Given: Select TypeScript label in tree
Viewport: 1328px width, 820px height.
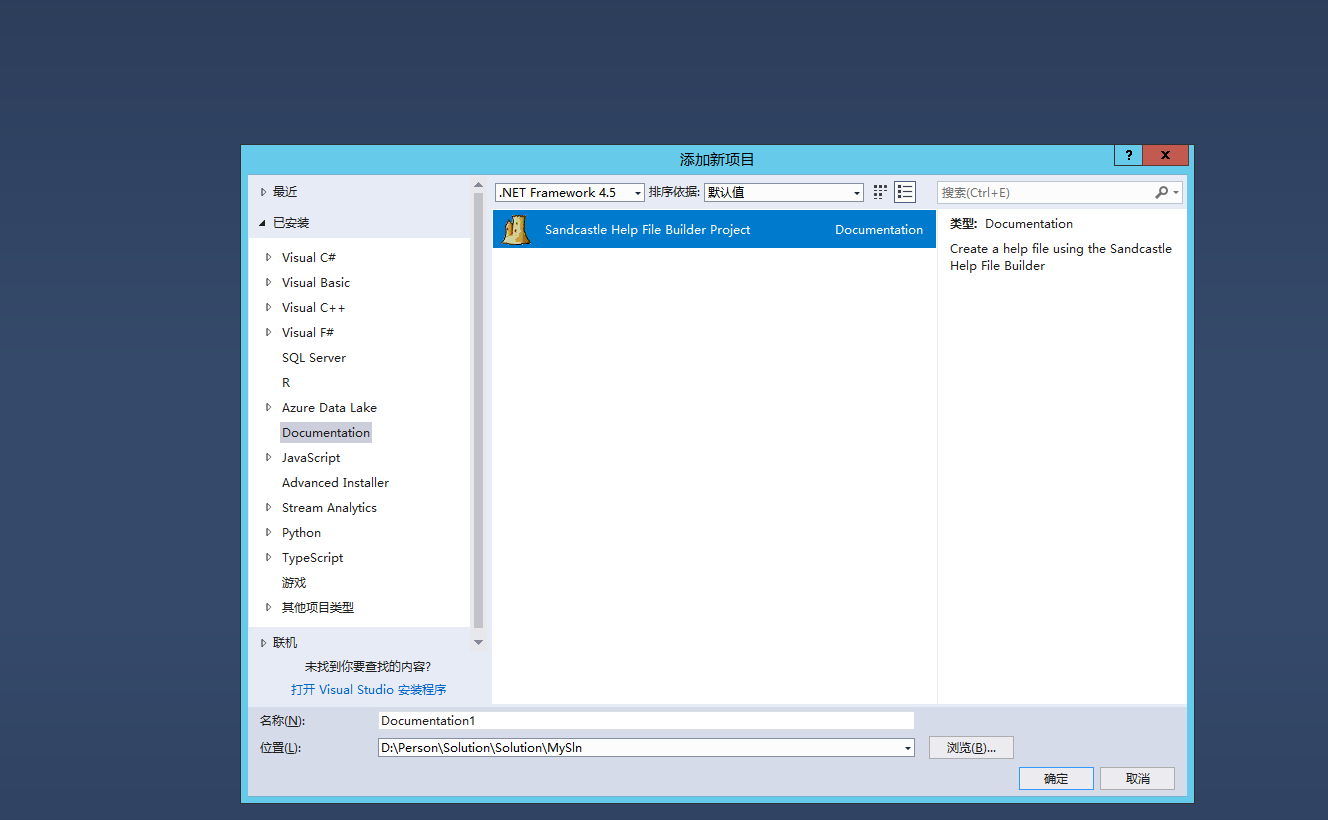Looking at the screenshot, I should [x=312, y=558].
